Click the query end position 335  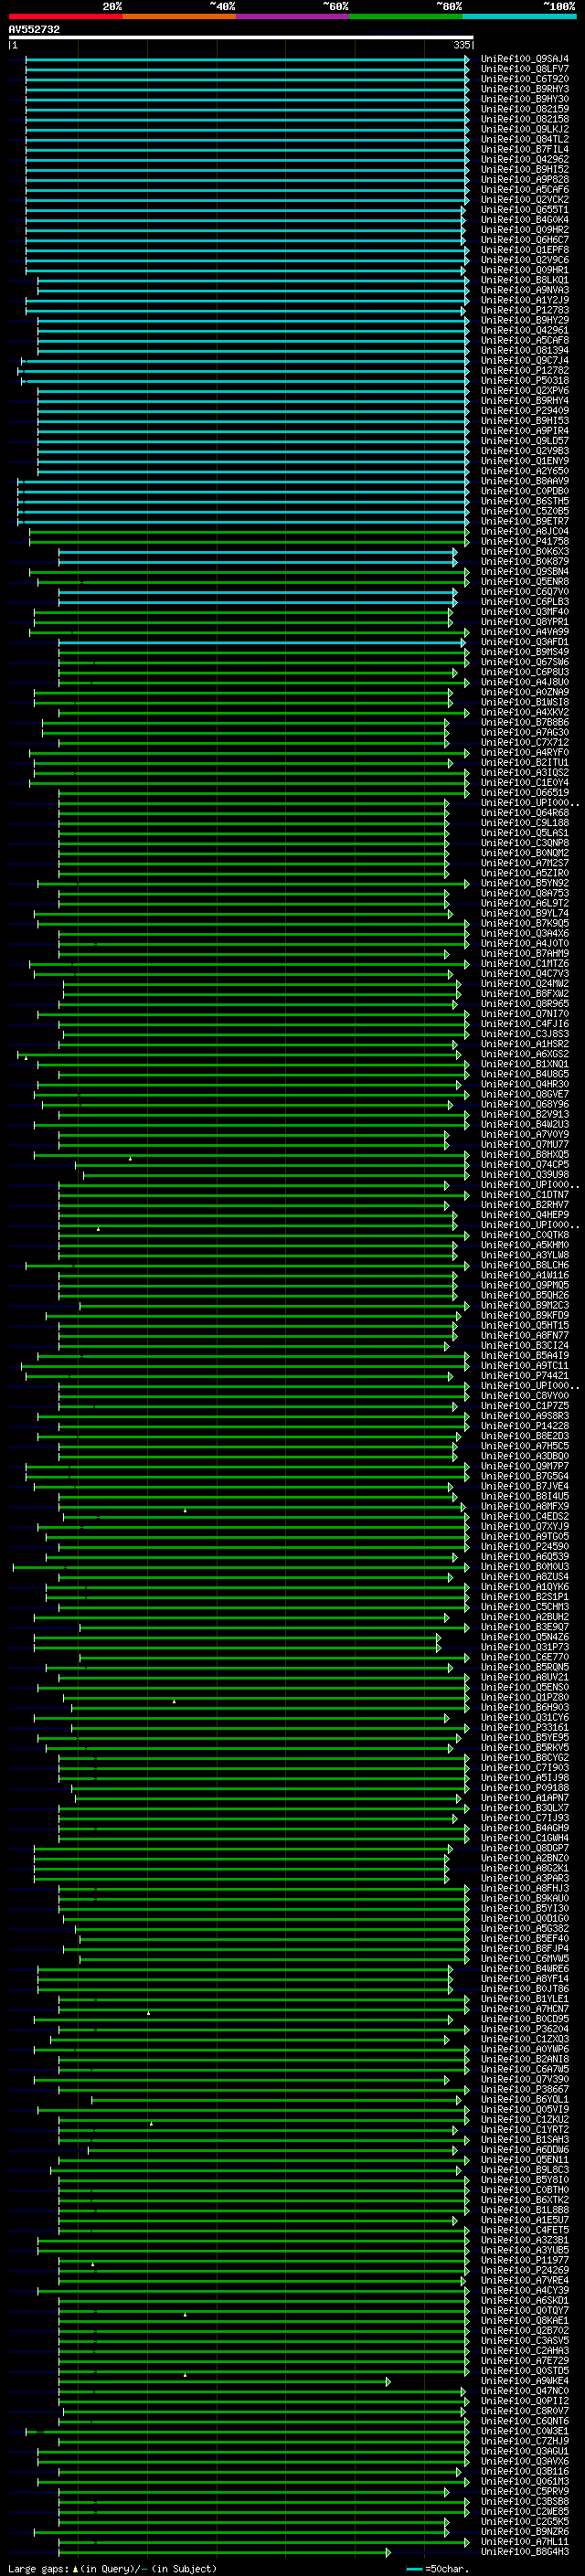click(x=462, y=45)
